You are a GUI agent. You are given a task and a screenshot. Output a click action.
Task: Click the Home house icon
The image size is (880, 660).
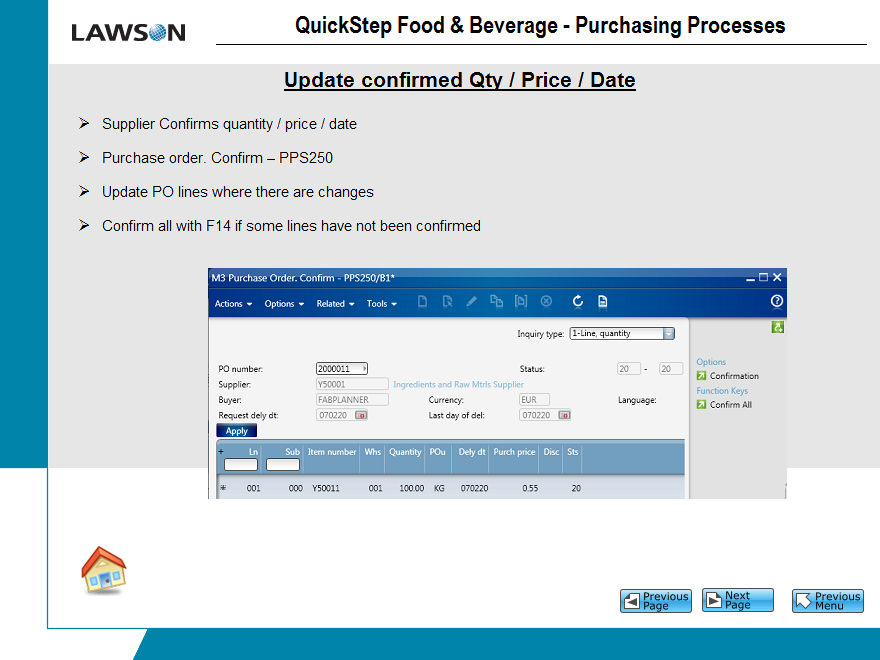(x=103, y=569)
